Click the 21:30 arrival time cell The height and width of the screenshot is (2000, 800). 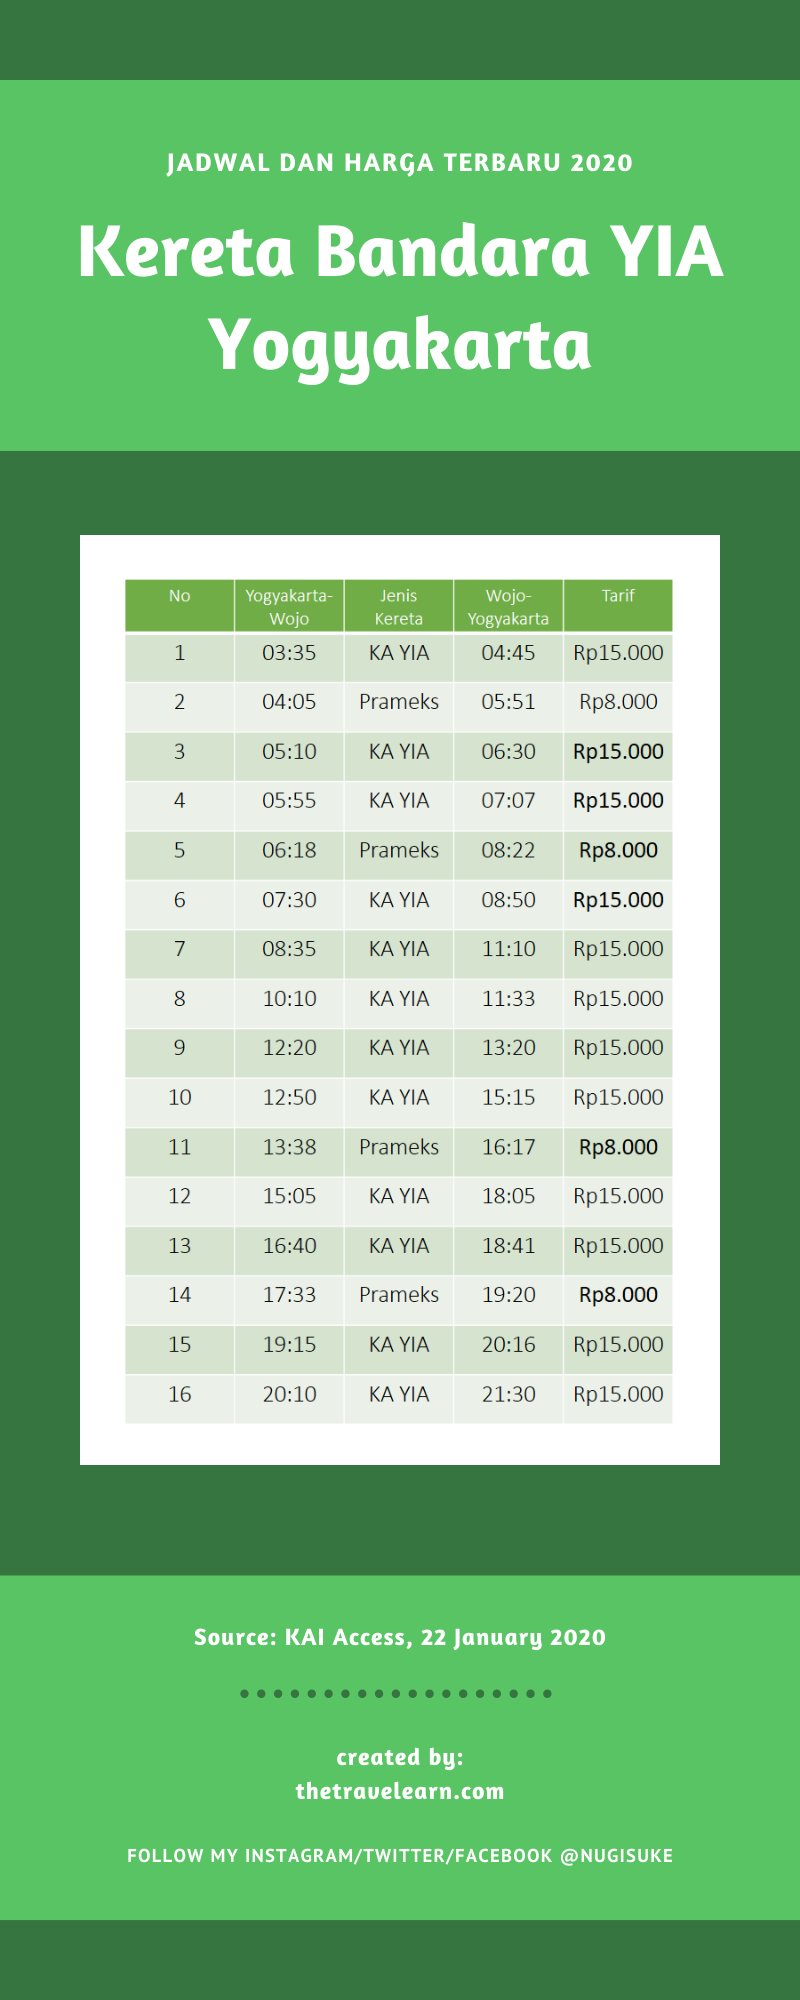click(508, 1394)
